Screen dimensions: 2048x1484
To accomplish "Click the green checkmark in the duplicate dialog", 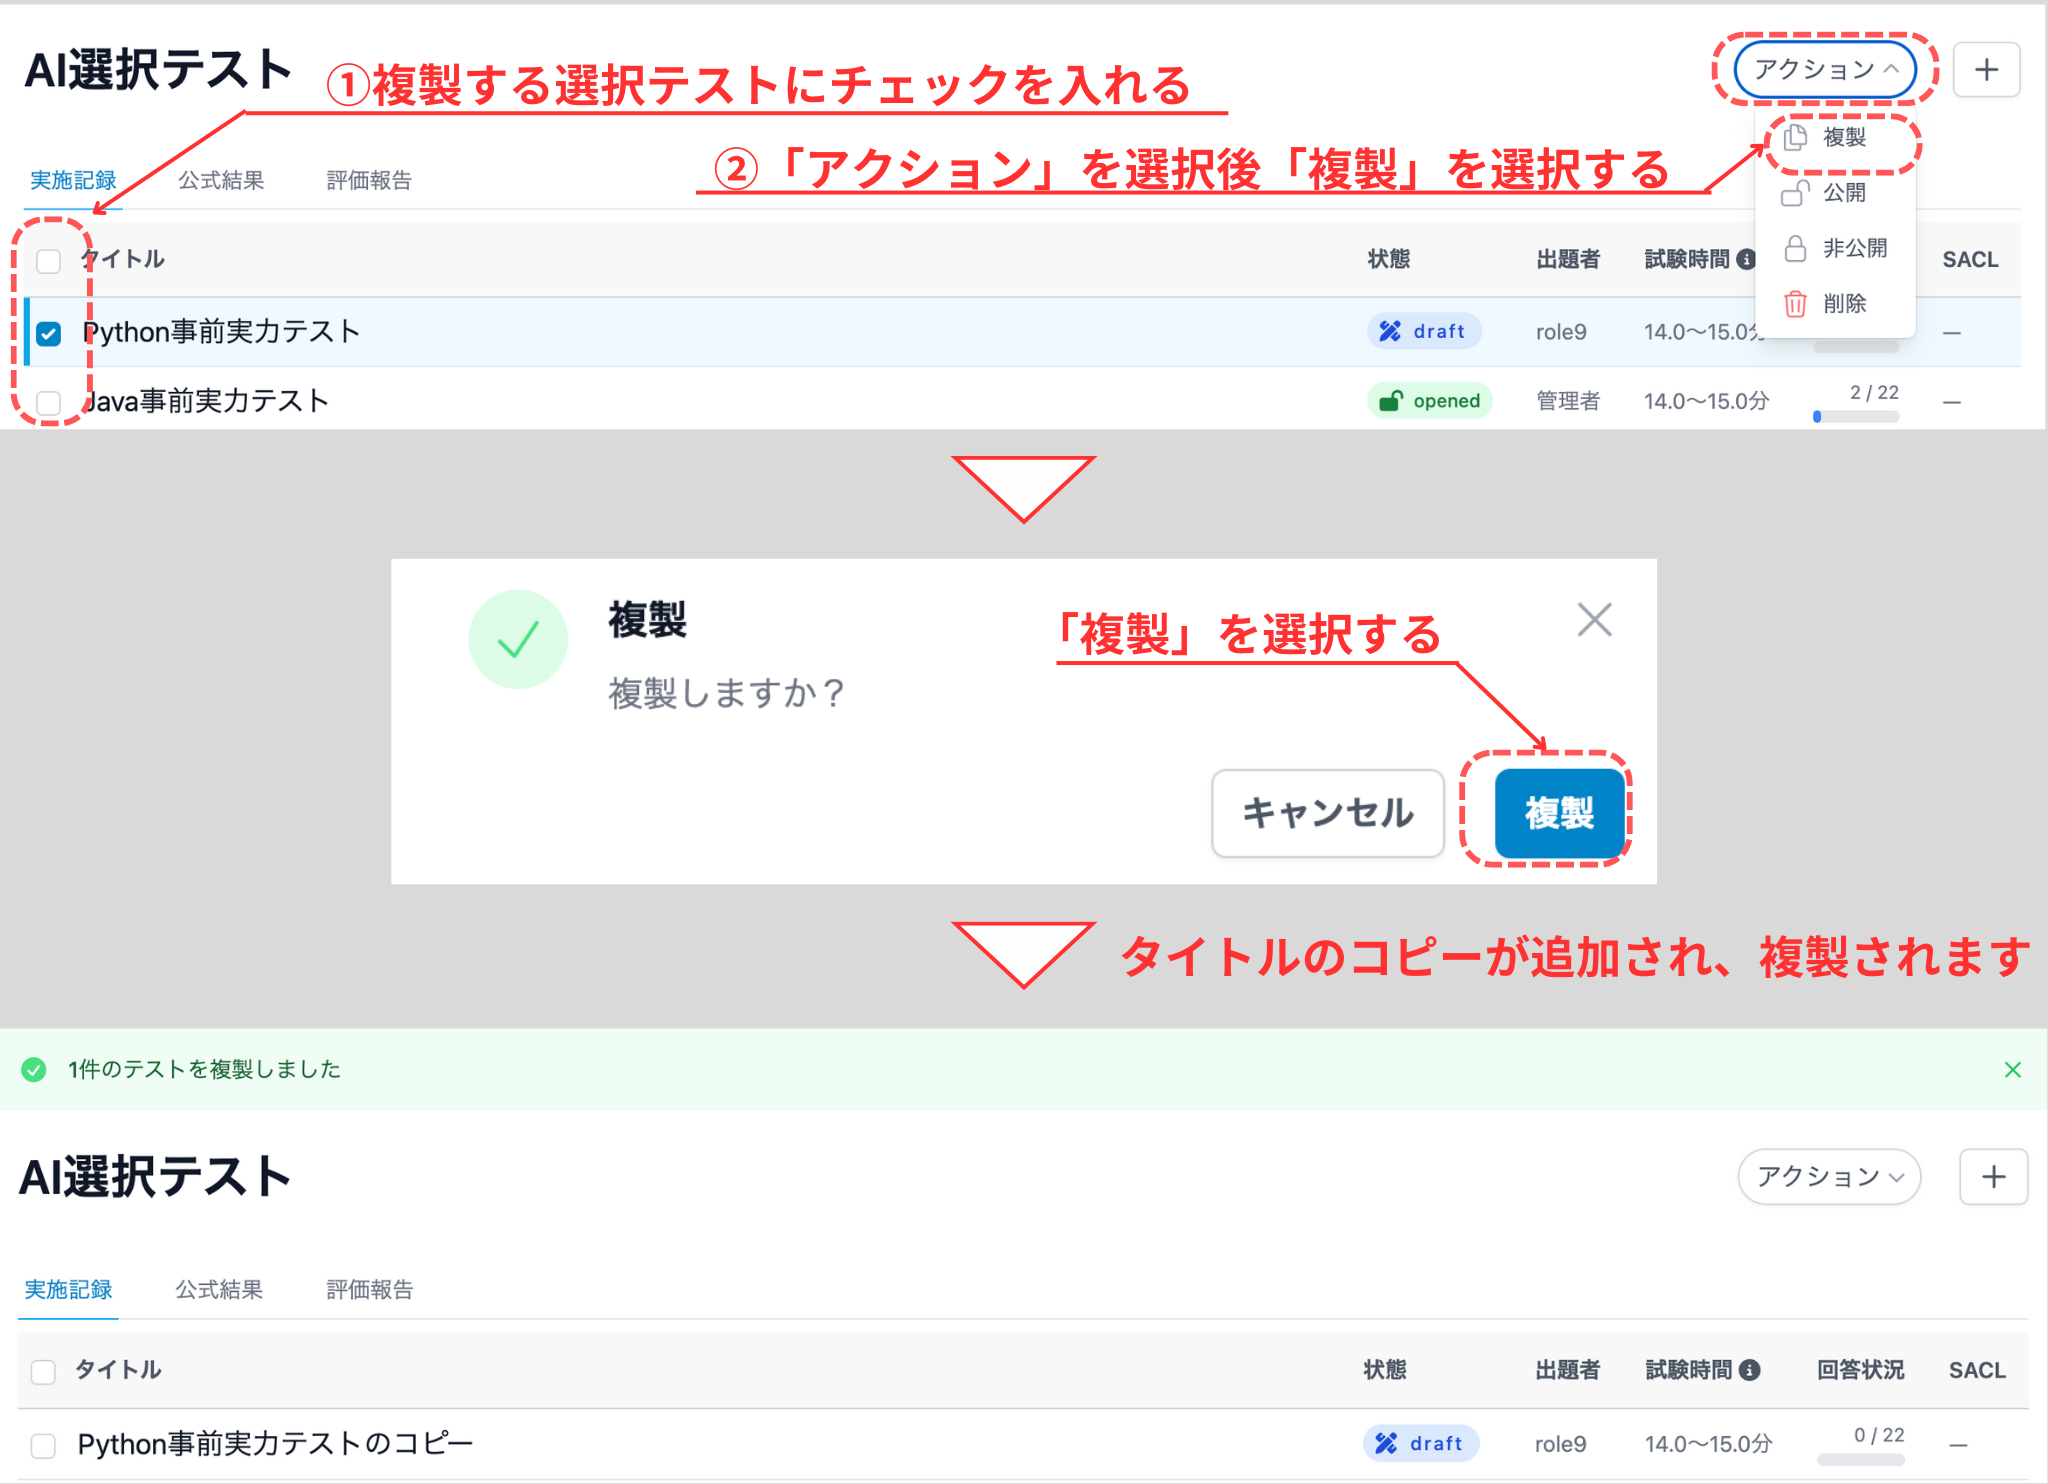I will point(518,639).
